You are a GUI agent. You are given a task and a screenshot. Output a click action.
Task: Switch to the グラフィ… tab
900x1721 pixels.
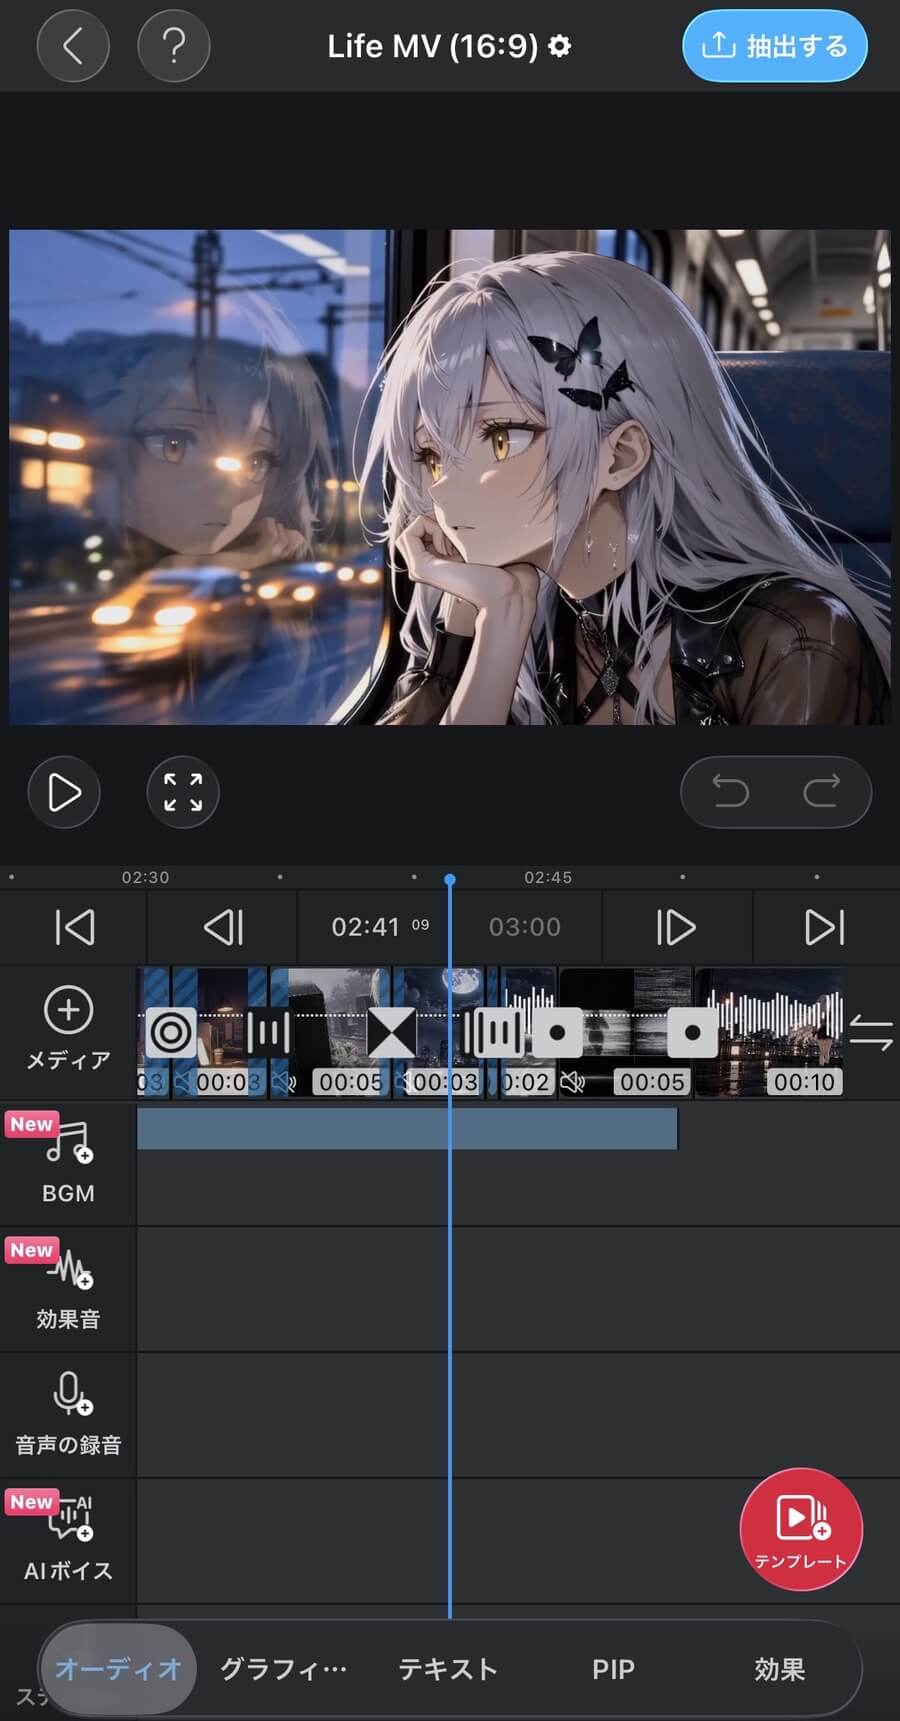pos(283,1669)
